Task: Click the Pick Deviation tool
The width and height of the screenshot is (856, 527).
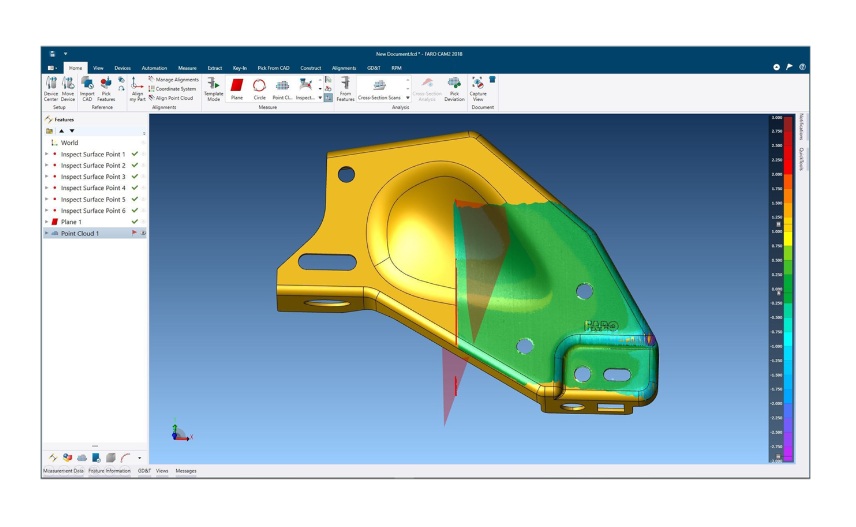Action: 454,88
